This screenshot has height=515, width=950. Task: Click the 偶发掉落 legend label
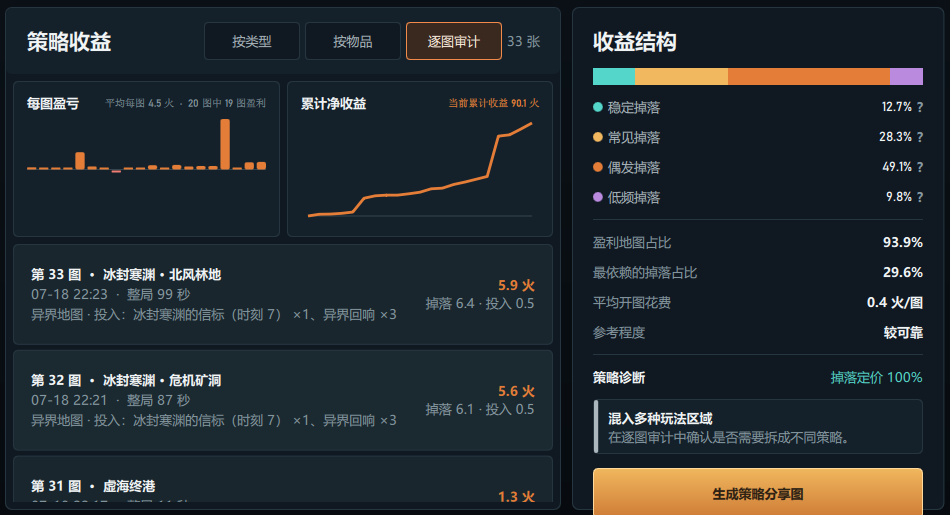tap(634, 167)
